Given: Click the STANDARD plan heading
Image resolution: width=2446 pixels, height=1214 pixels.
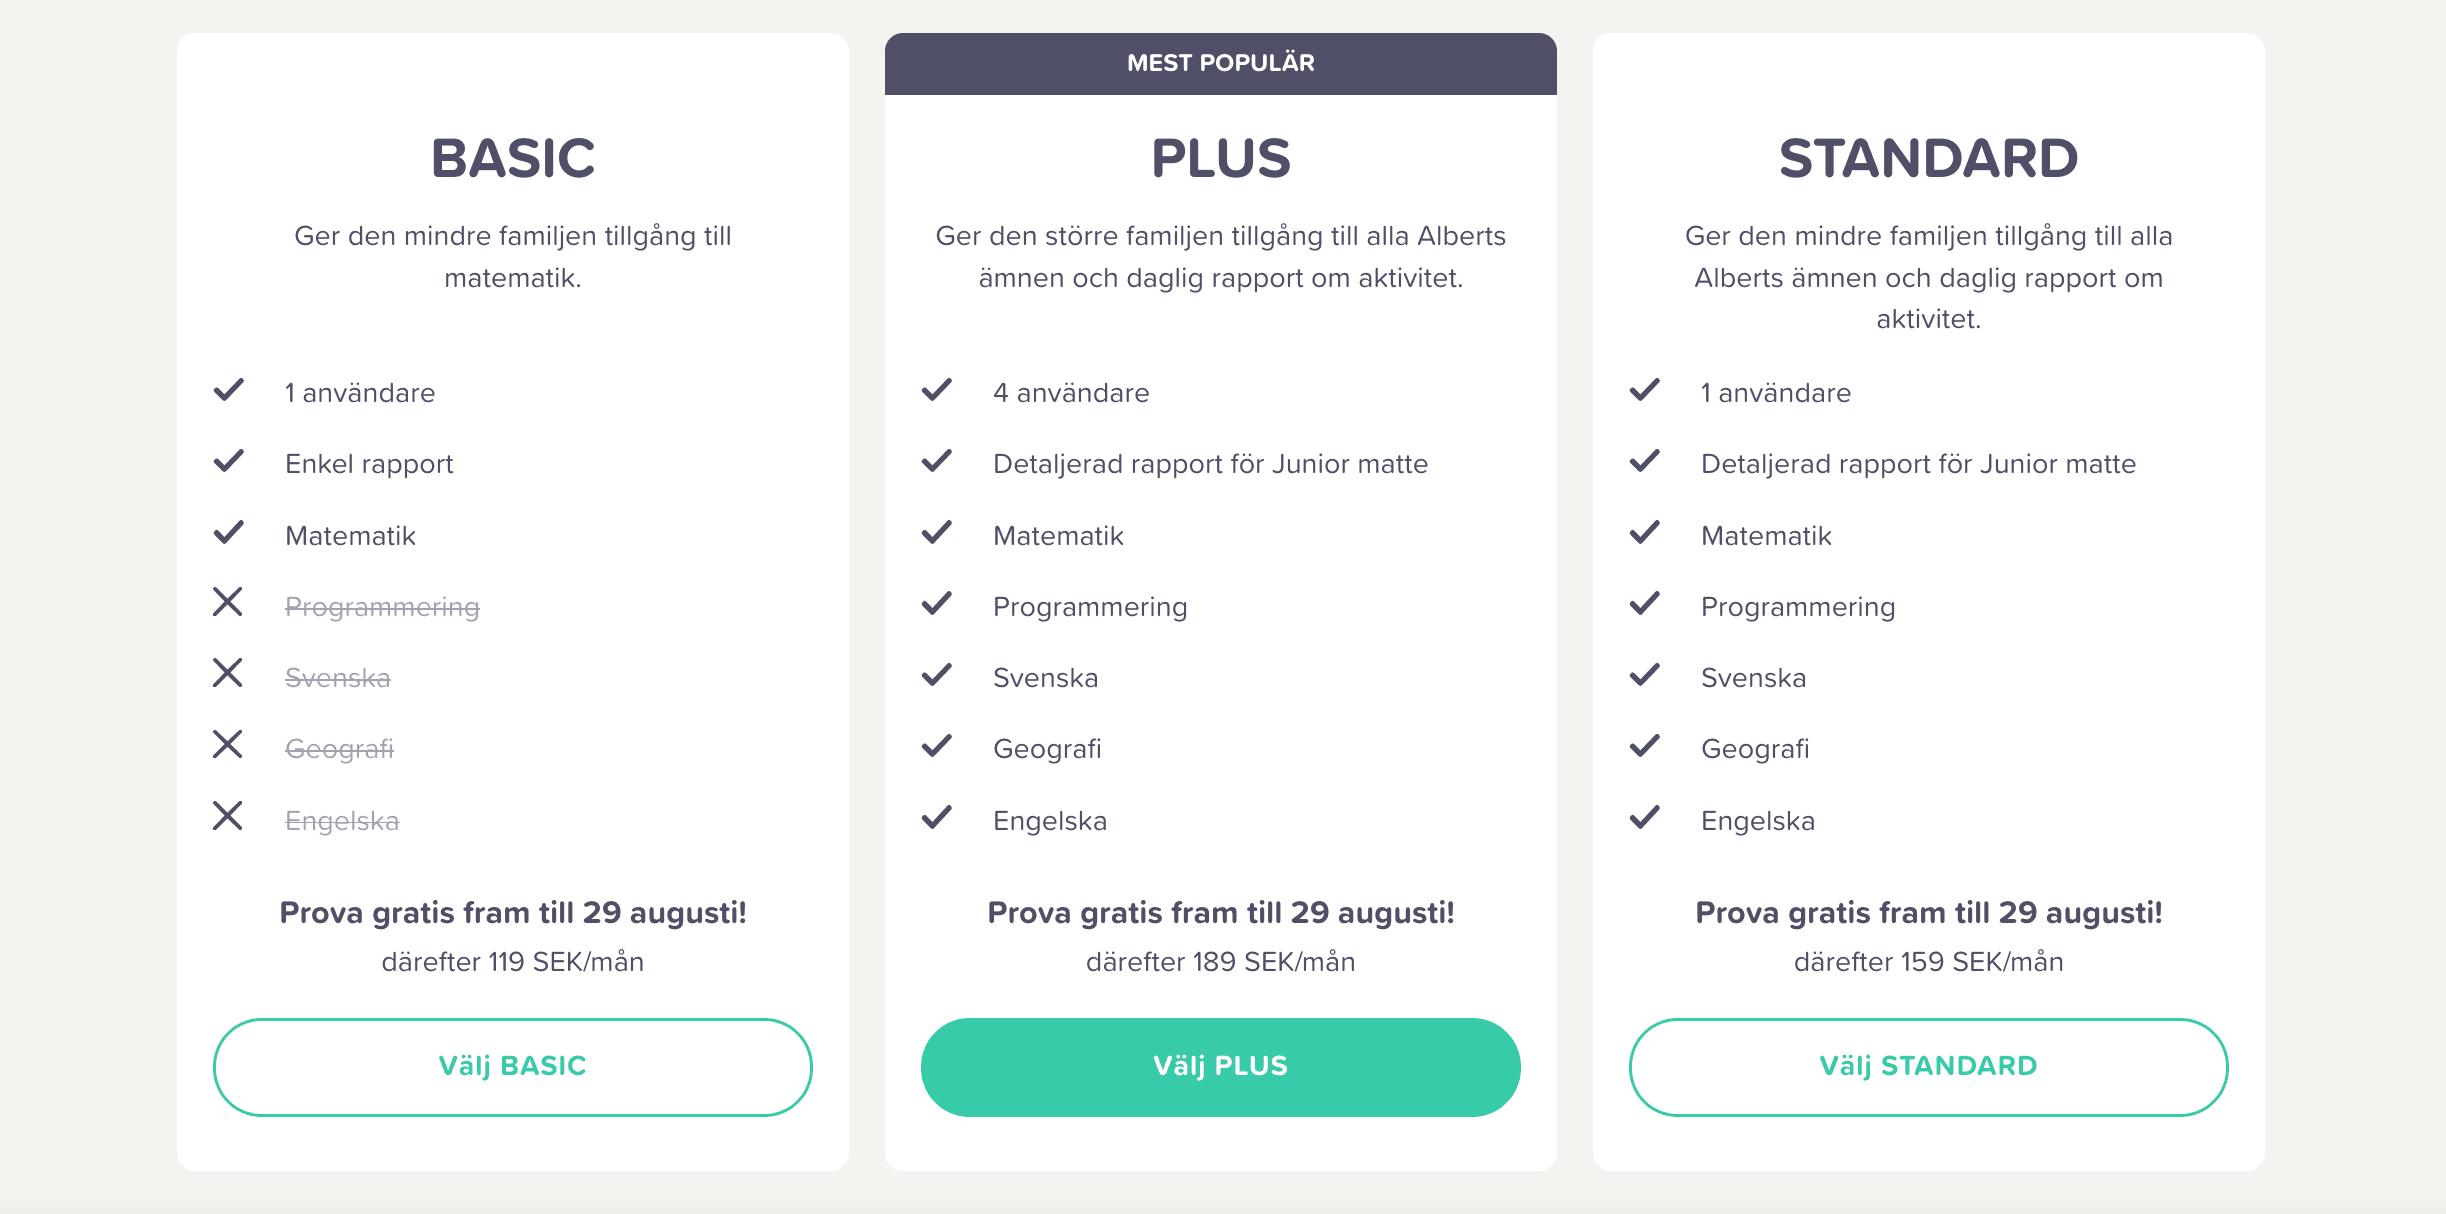Looking at the screenshot, I should [x=1928, y=158].
